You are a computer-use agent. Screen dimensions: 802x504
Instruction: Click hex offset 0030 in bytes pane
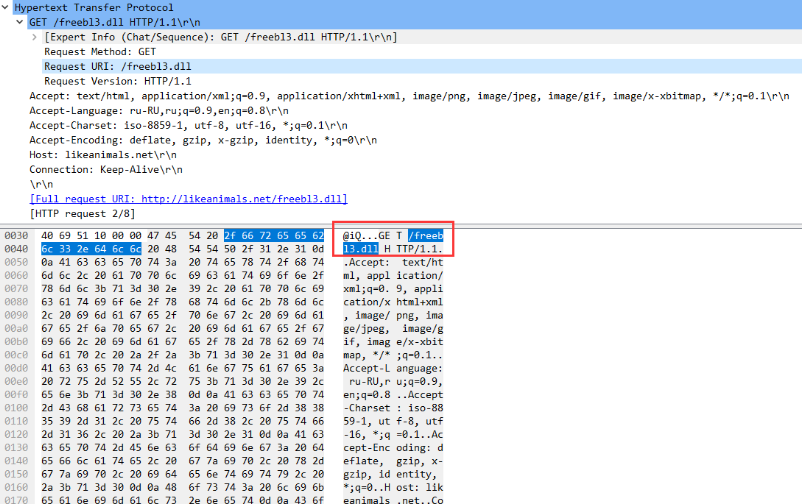pyautogui.click(x=16, y=235)
